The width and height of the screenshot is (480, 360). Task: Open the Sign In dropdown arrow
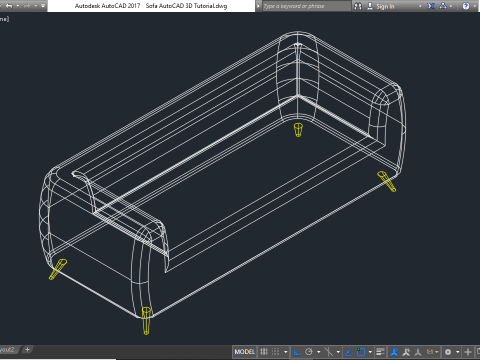point(420,6)
